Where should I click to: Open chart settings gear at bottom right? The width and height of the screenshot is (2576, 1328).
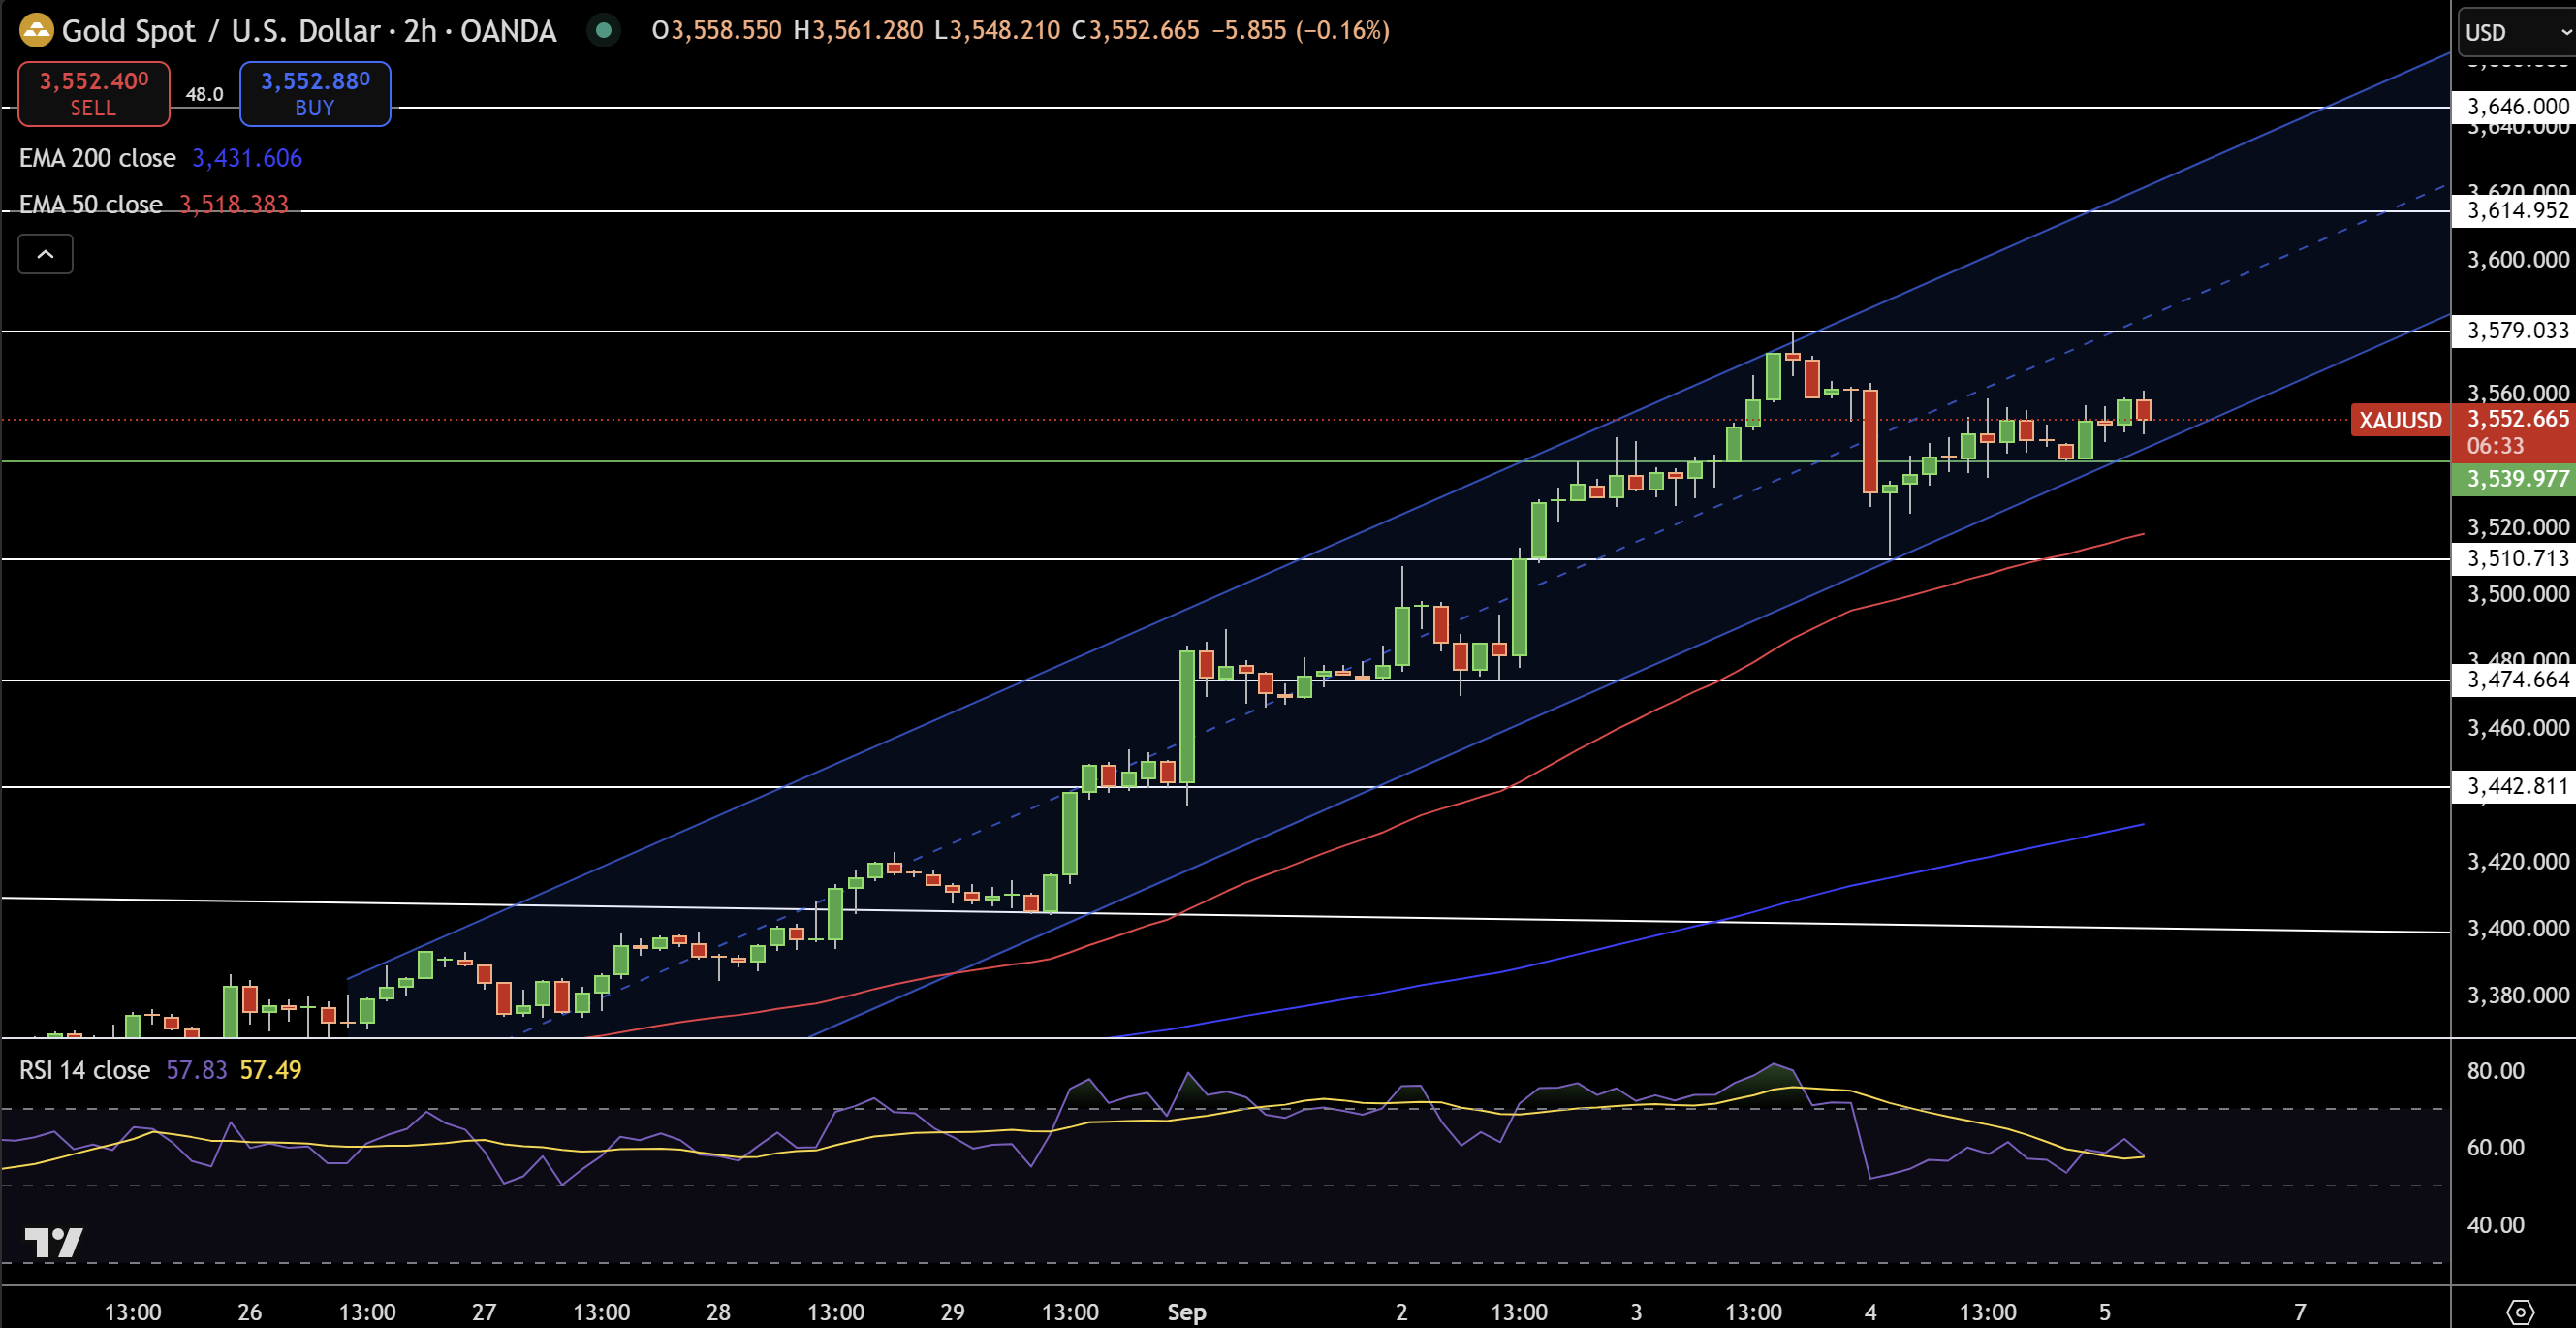pyautogui.click(x=2520, y=1311)
